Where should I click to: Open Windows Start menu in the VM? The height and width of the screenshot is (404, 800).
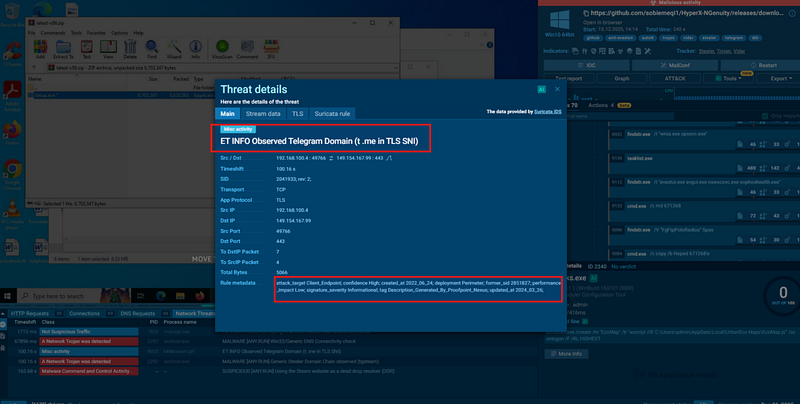[7, 296]
